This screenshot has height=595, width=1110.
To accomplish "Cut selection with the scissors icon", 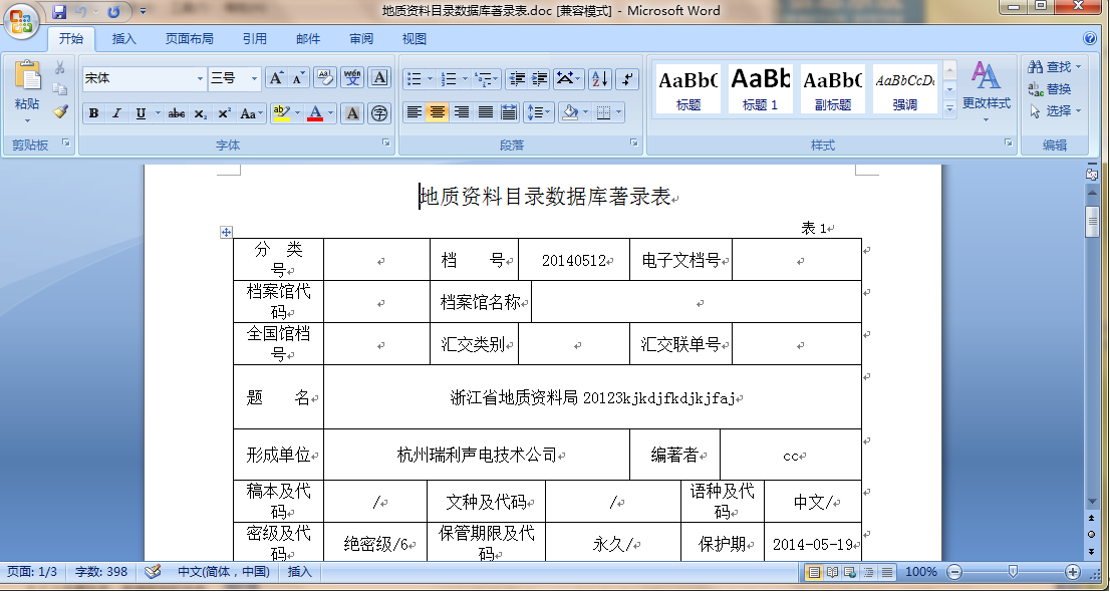I will [x=60, y=68].
